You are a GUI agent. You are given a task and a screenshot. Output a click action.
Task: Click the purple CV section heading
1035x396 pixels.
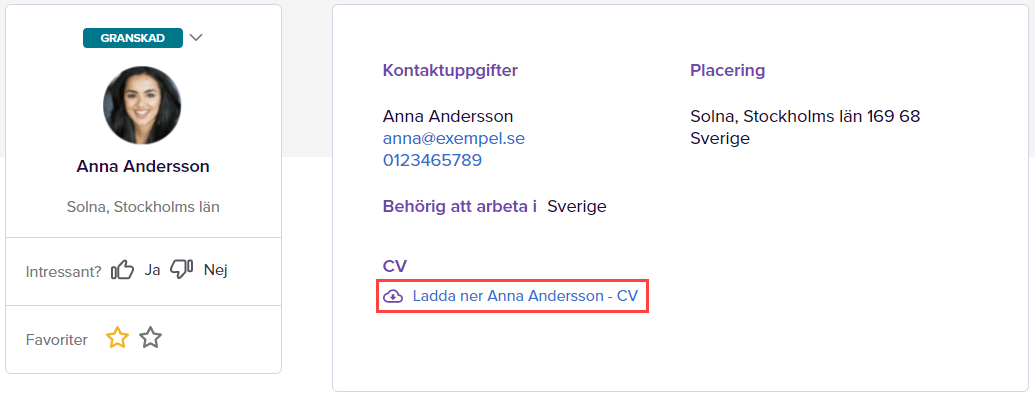pos(395,266)
